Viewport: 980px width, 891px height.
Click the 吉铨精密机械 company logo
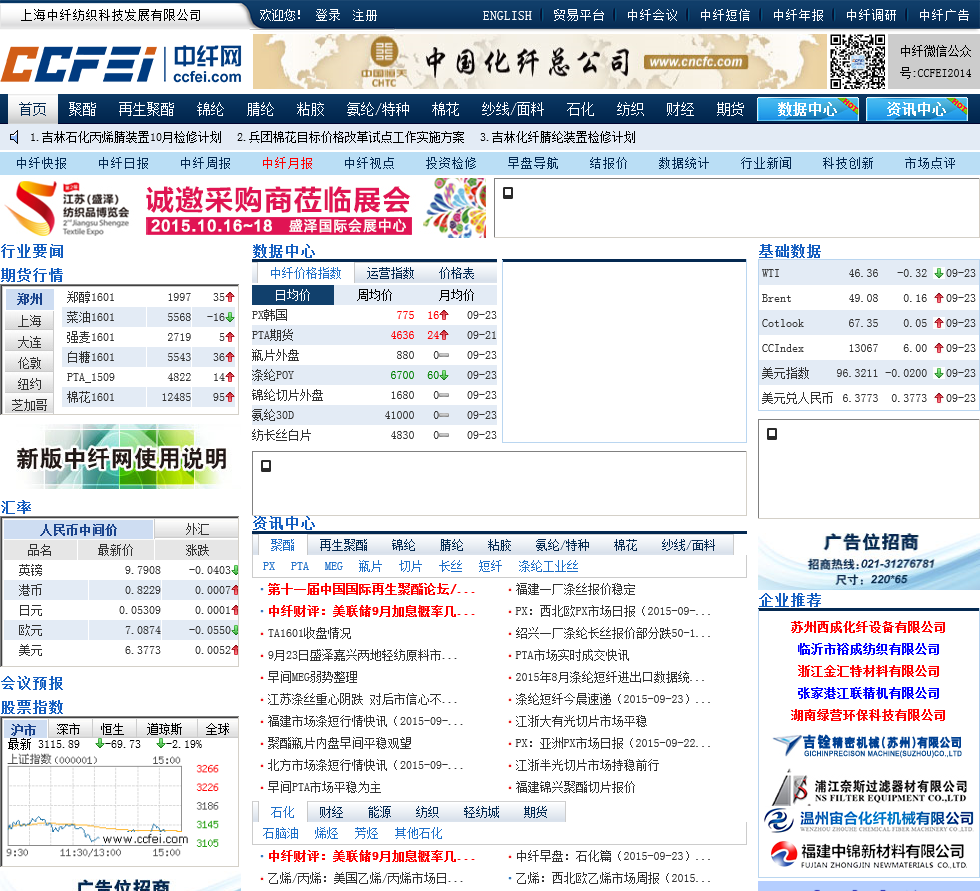pos(868,745)
